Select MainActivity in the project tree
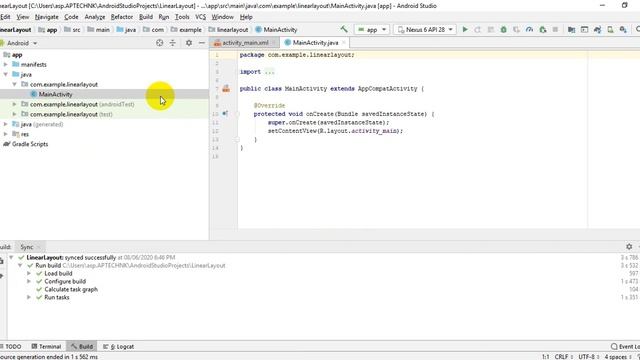Image resolution: width=640 pixels, height=360 pixels. (x=56, y=94)
